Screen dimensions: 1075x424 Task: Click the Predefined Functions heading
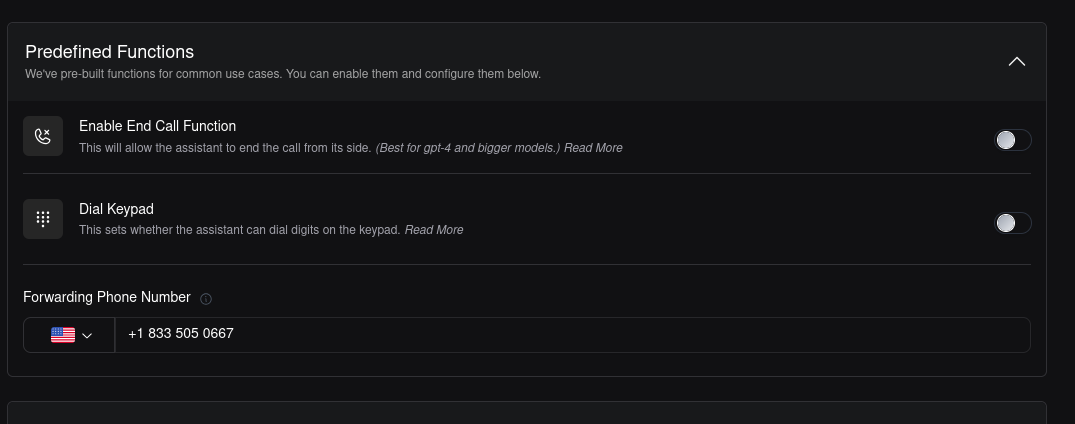110,52
